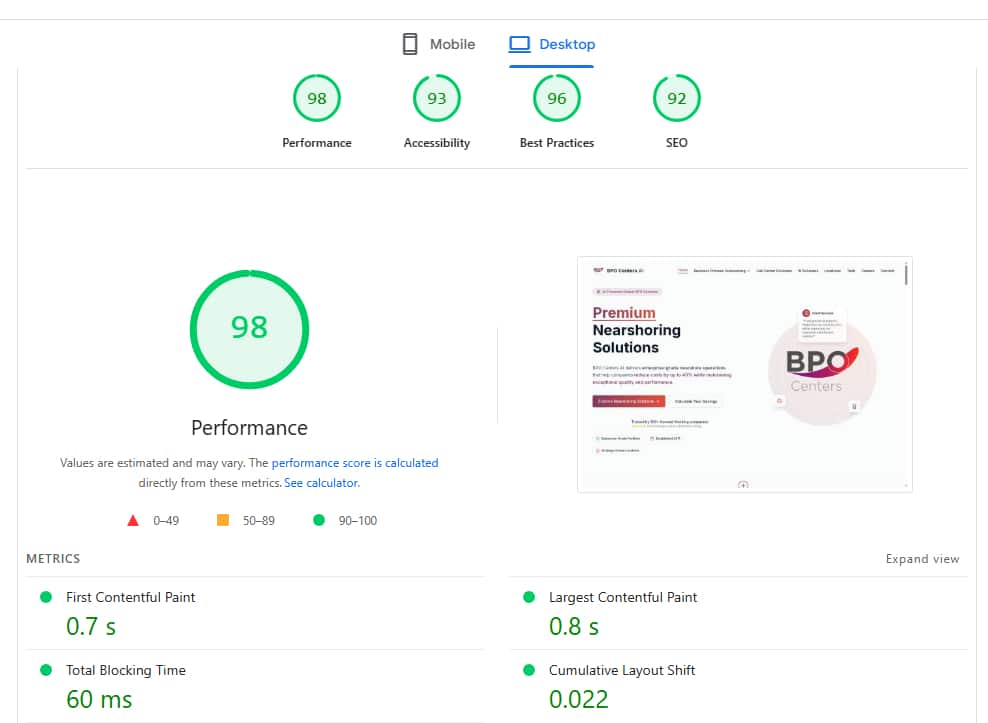Expand the Largest Contentful Paint metric
The image size is (988, 723).
tap(622, 597)
